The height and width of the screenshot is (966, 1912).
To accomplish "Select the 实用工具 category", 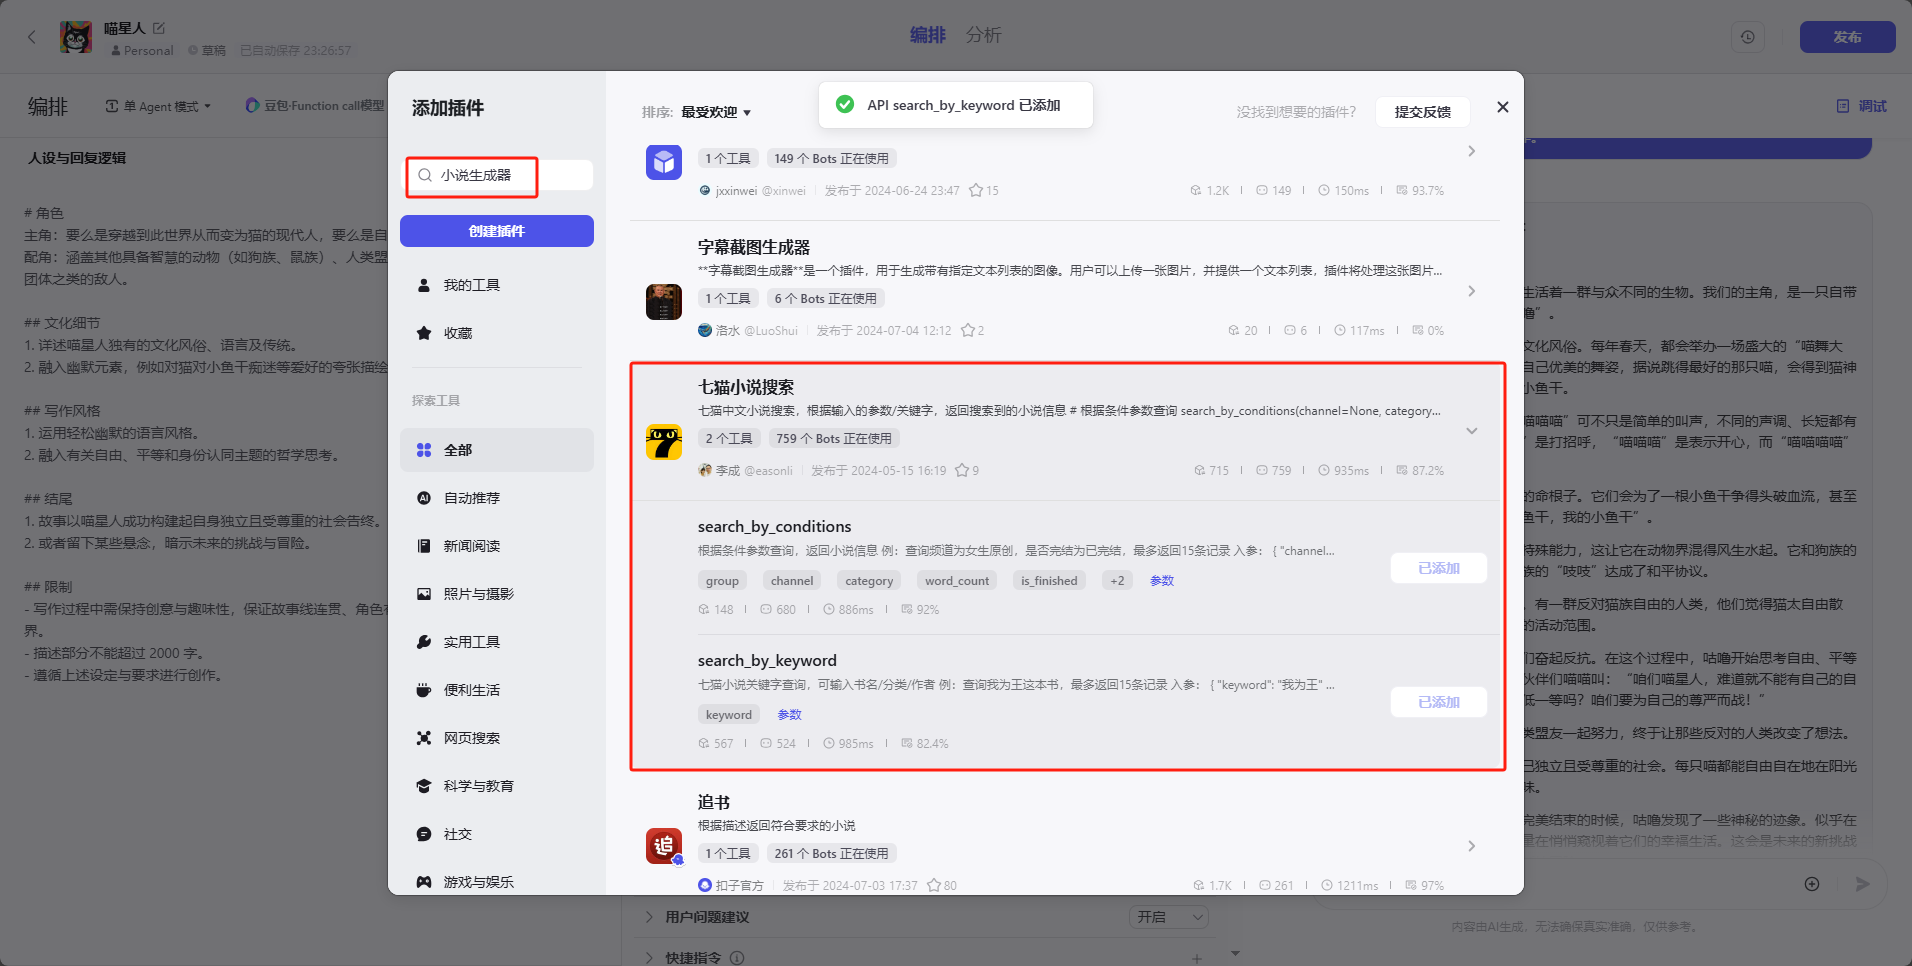I will 497,642.
